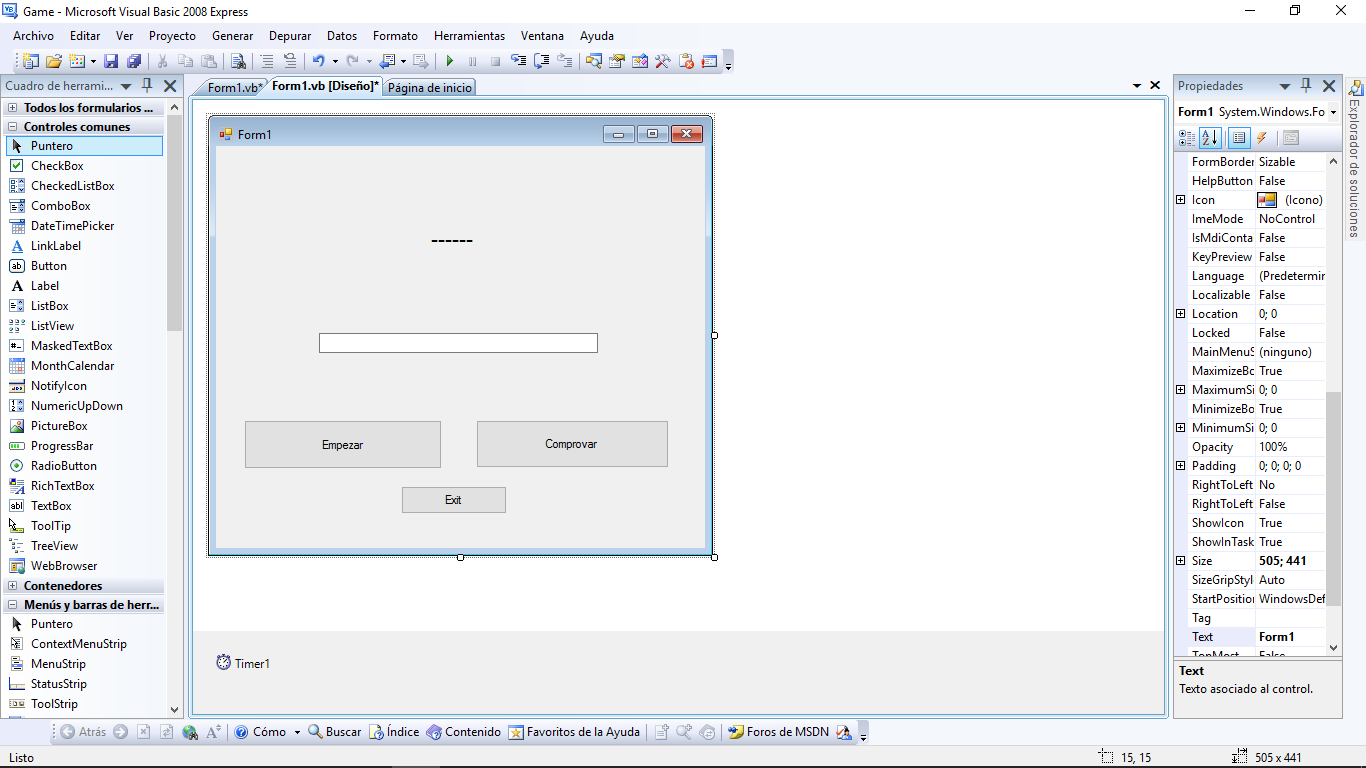This screenshot has height=768, width=1366.
Task: Click the Opacity value 100%
Action: [x=1291, y=447]
